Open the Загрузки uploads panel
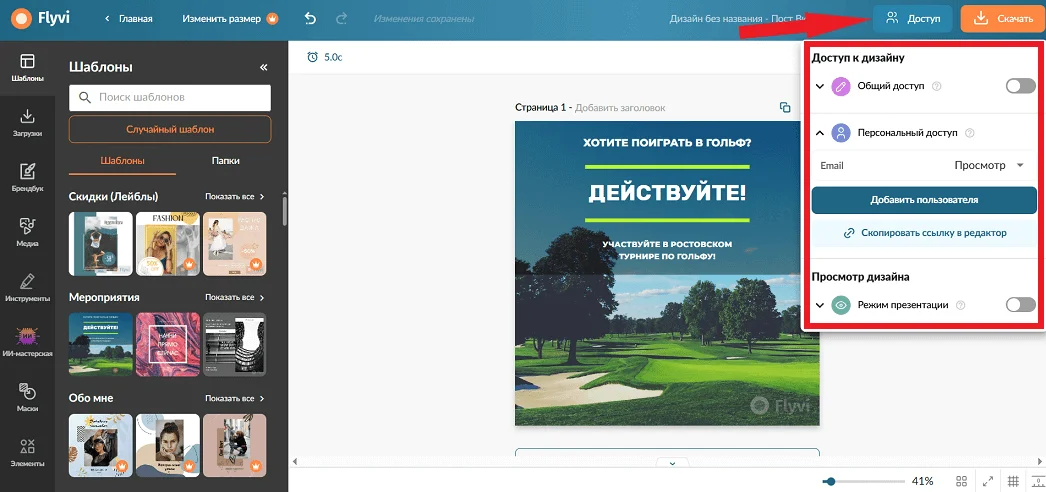The width and height of the screenshot is (1046, 492). coord(27,121)
